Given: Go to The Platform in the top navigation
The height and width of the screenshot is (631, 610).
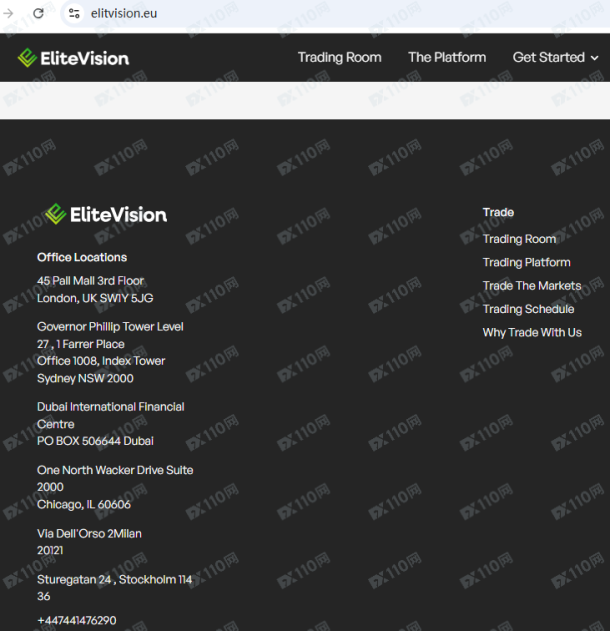Looking at the screenshot, I should [x=447, y=58].
